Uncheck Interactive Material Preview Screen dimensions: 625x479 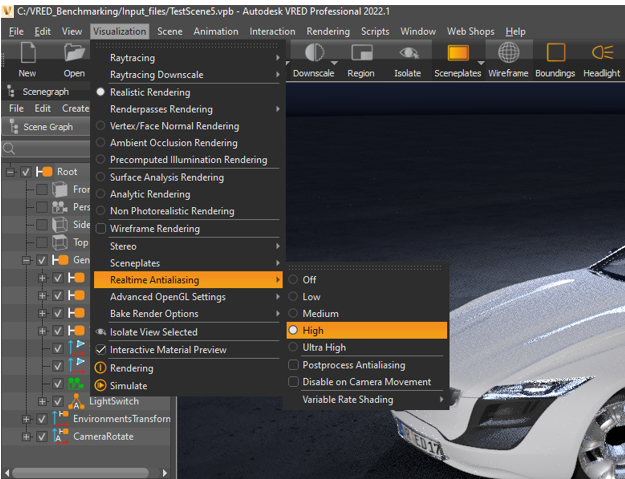click(x=101, y=350)
